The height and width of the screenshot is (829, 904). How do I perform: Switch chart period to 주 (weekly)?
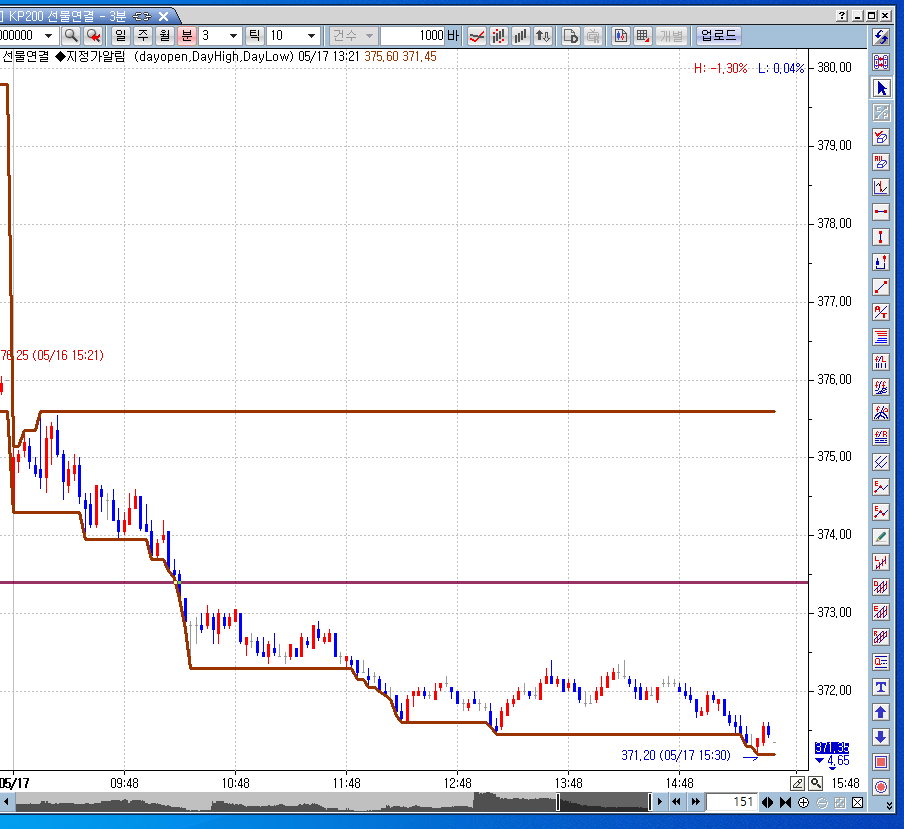tap(143, 36)
